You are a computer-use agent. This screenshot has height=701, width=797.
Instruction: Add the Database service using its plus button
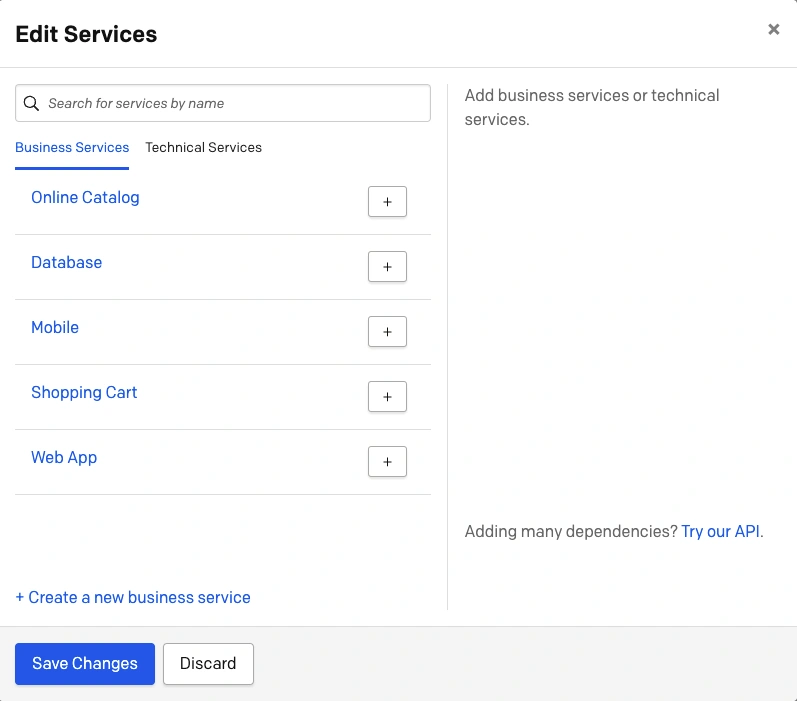click(x=387, y=267)
